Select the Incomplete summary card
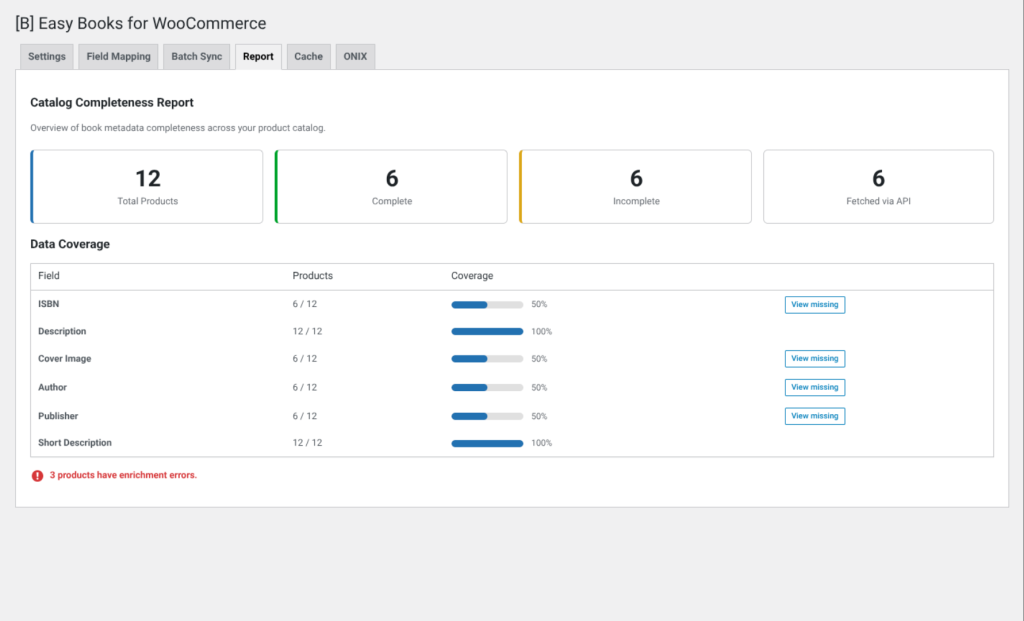Screen dimensions: 1024x621 coord(635,187)
